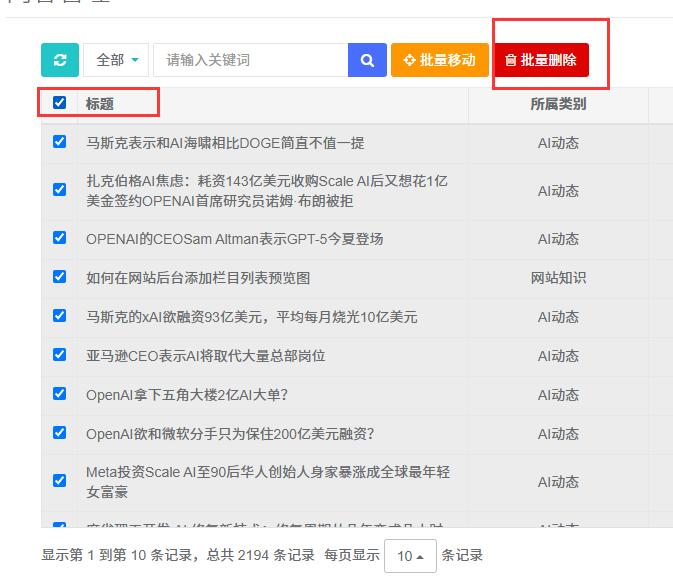Open the 全部 category dropdown
Screen dimensions: 673x588
(x=116, y=60)
